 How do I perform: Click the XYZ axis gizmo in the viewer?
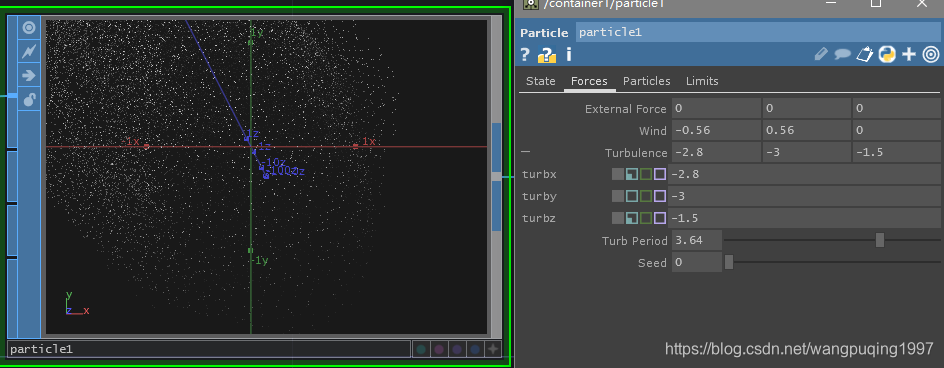point(77,303)
